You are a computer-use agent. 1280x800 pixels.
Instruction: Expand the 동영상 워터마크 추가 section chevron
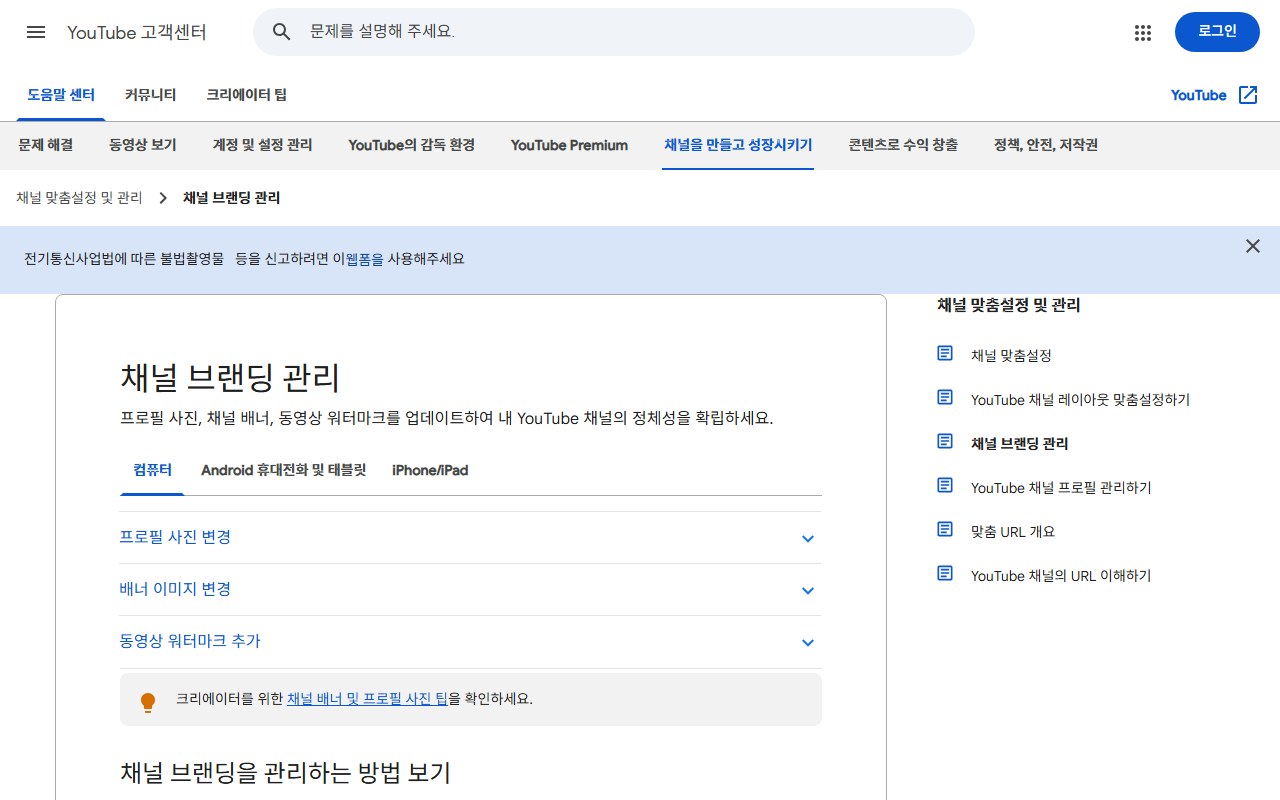(808, 643)
